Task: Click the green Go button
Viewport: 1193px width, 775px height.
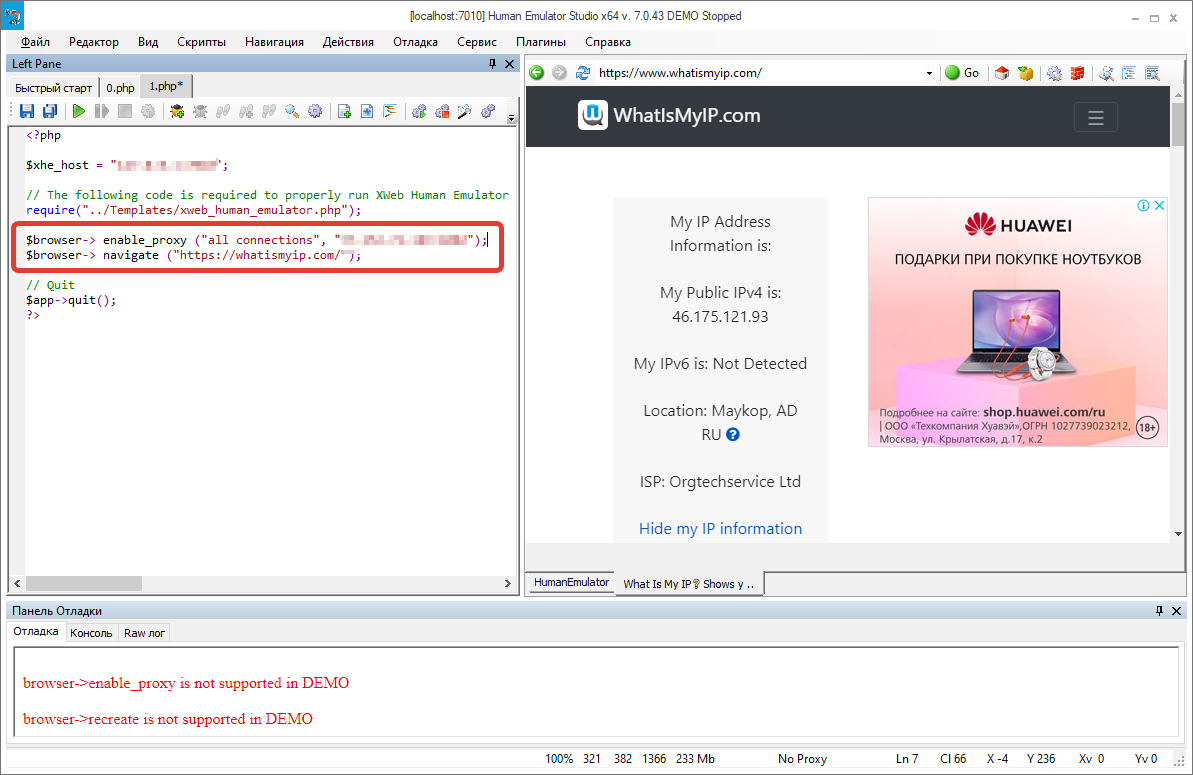Action: click(x=962, y=73)
